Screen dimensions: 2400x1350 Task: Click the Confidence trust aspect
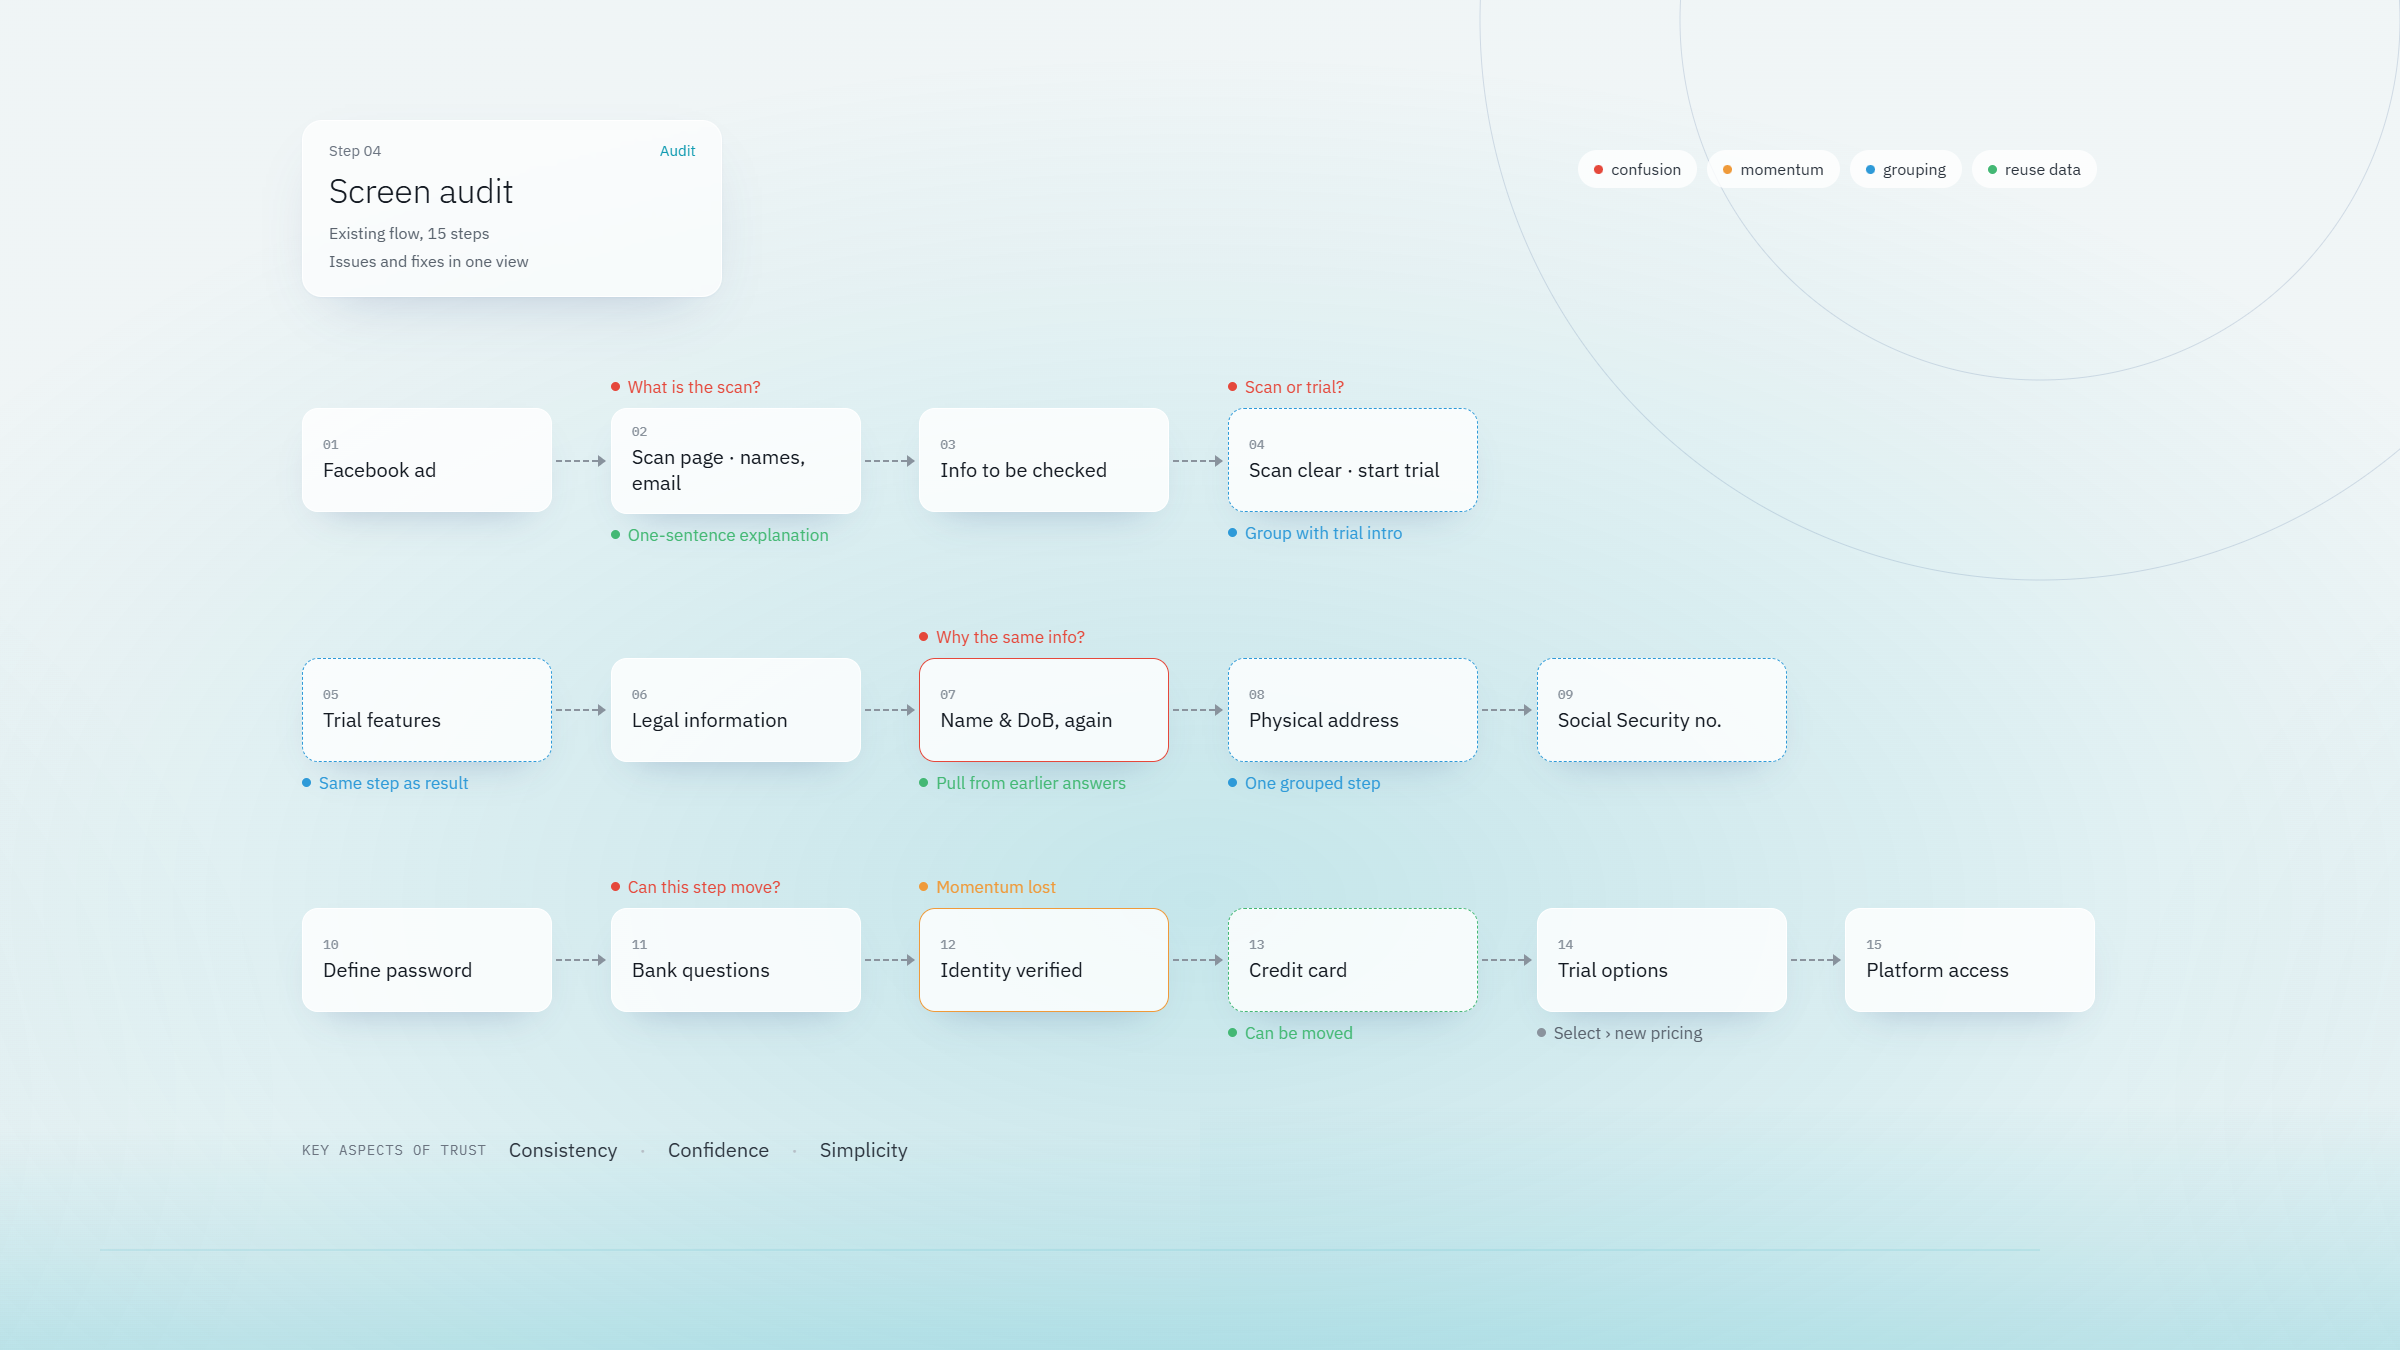(718, 1150)
